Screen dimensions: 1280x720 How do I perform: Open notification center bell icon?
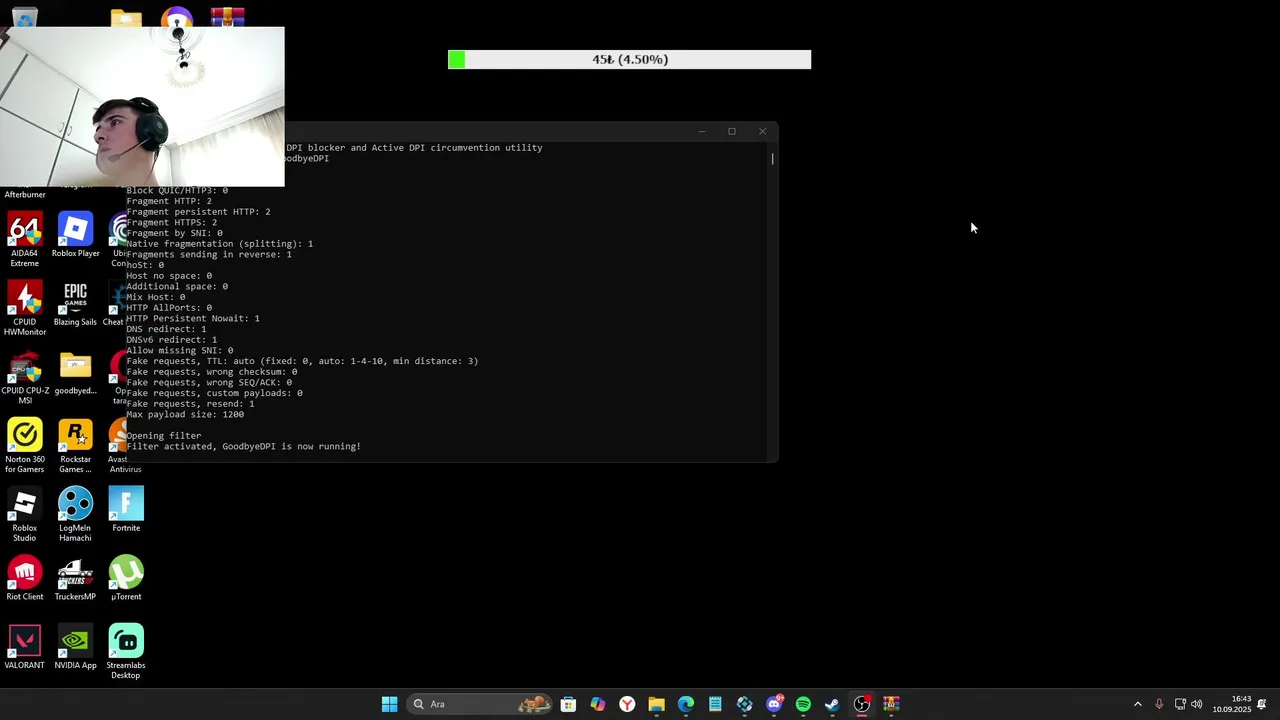coord(1262,704)
